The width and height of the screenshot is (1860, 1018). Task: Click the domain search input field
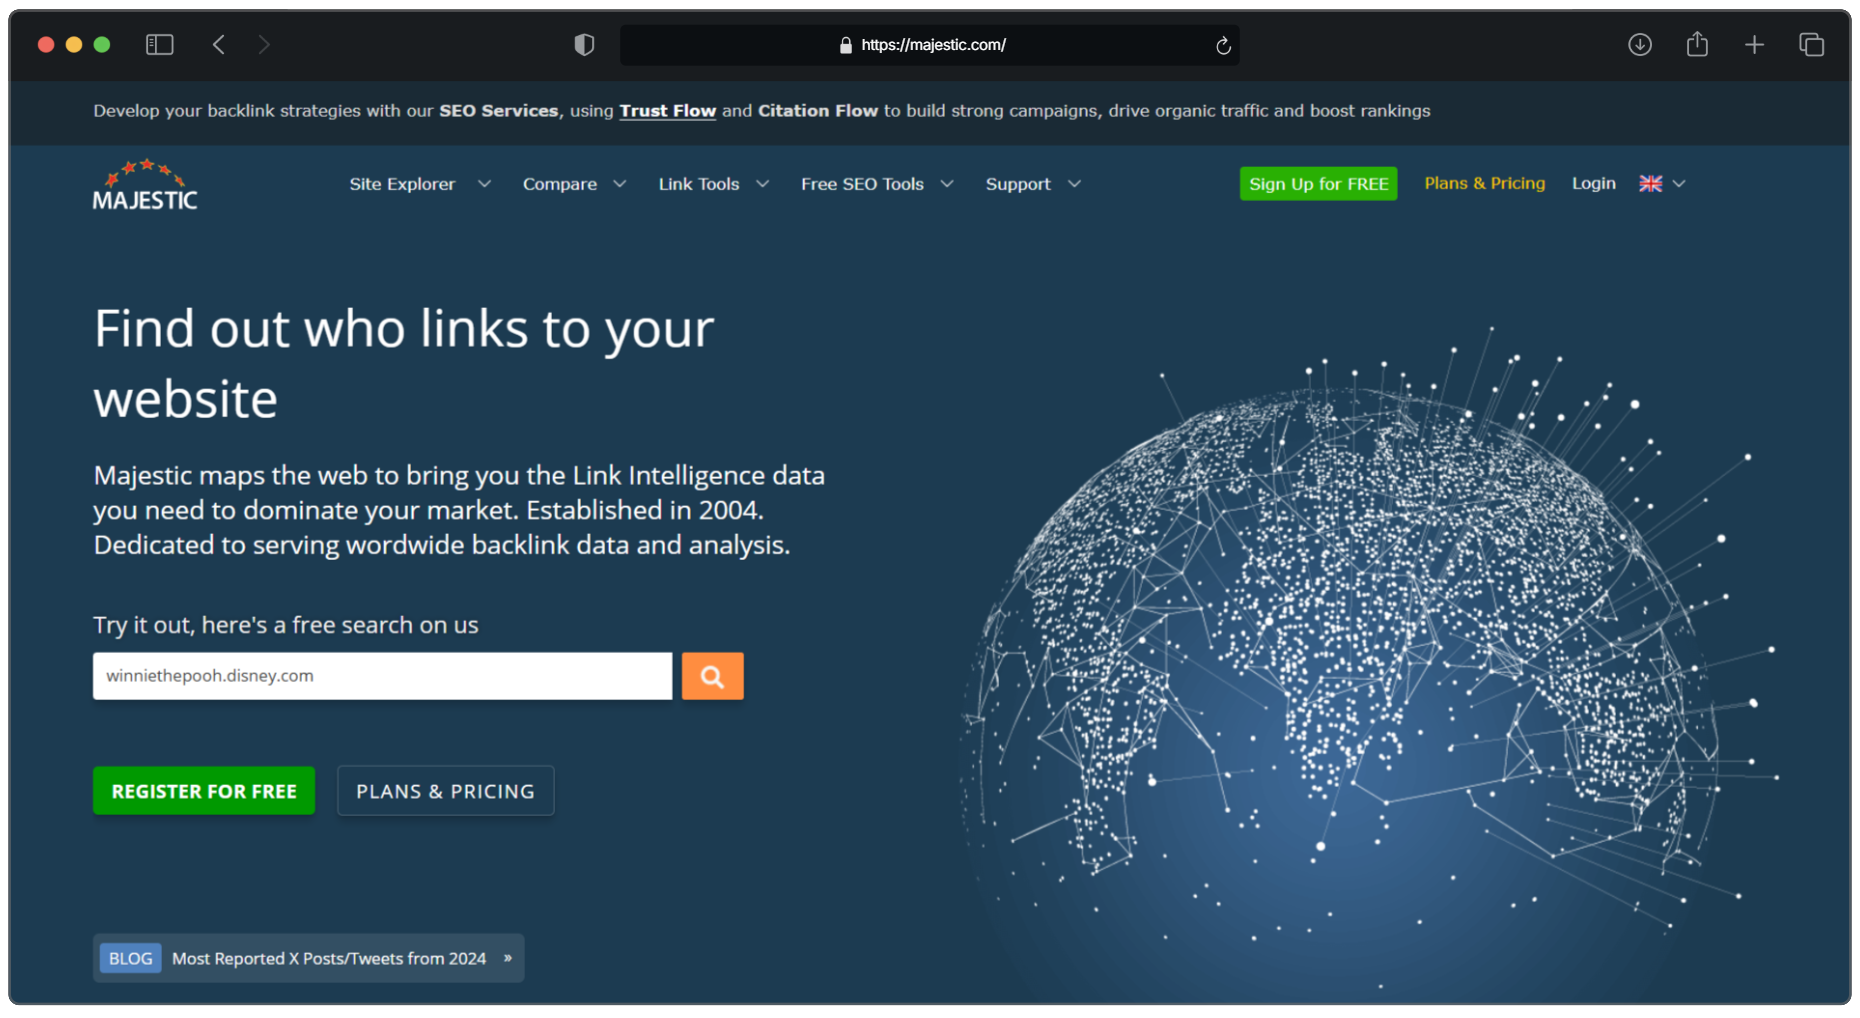[x=383, y=676]
